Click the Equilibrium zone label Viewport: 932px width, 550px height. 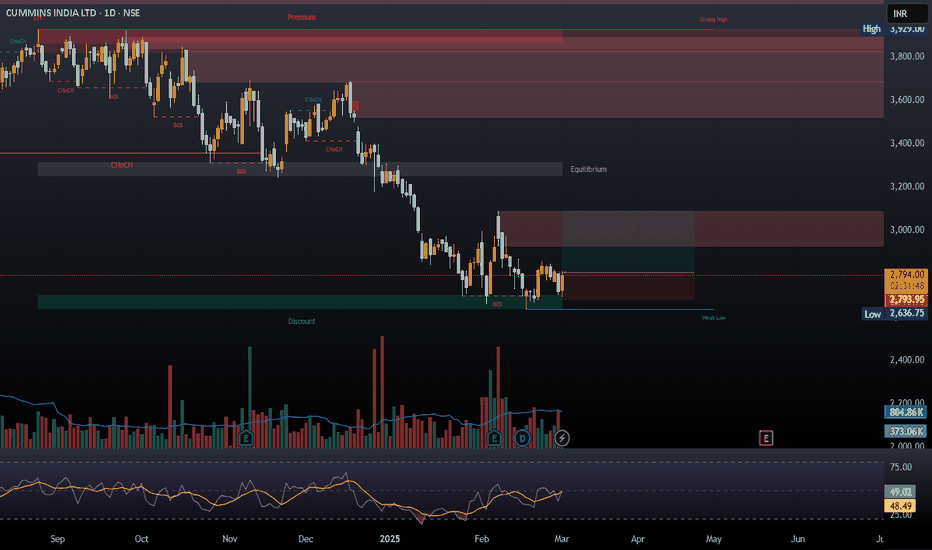tap(588, 169)
